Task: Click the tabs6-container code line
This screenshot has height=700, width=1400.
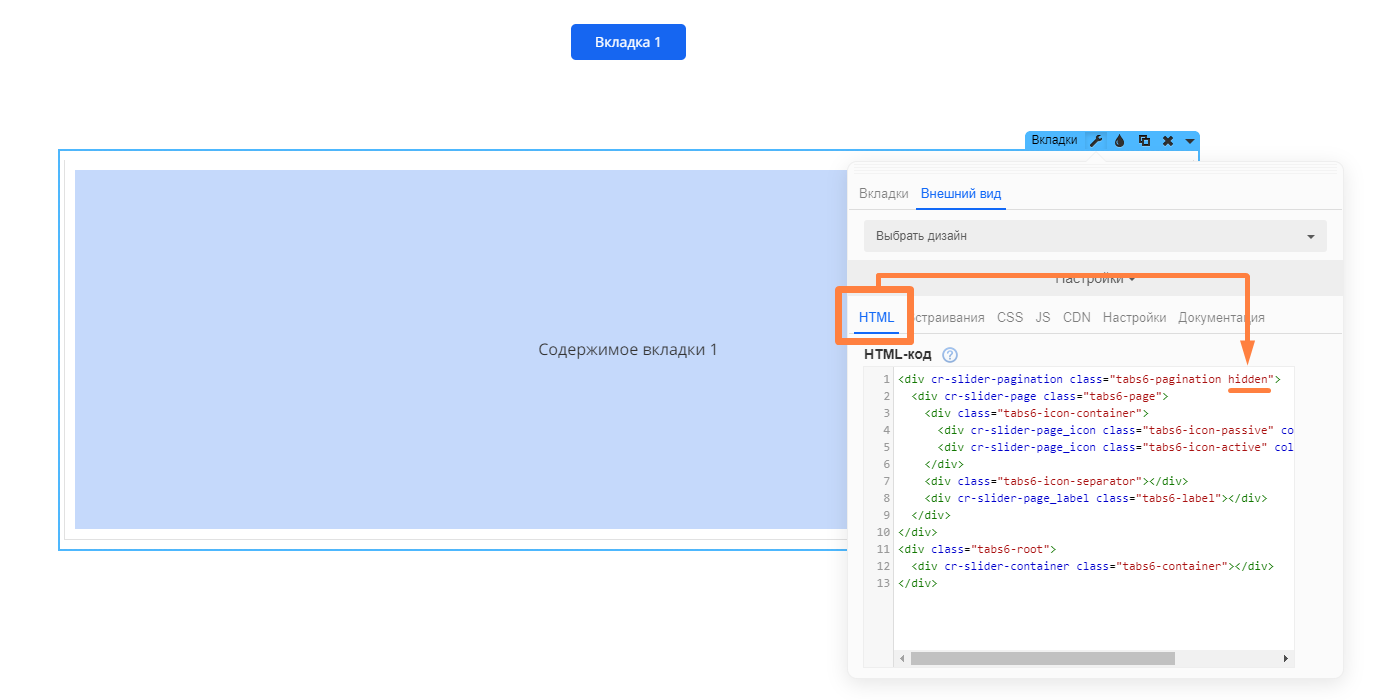Action: click(1092, 566)
